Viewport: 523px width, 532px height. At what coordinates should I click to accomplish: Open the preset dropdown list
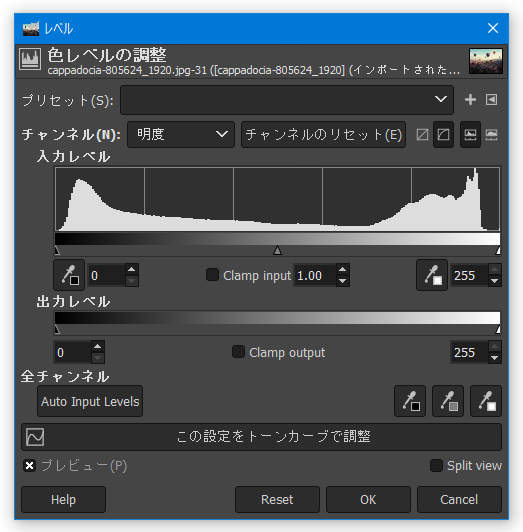pyautogui.click(x=287, y=100)
